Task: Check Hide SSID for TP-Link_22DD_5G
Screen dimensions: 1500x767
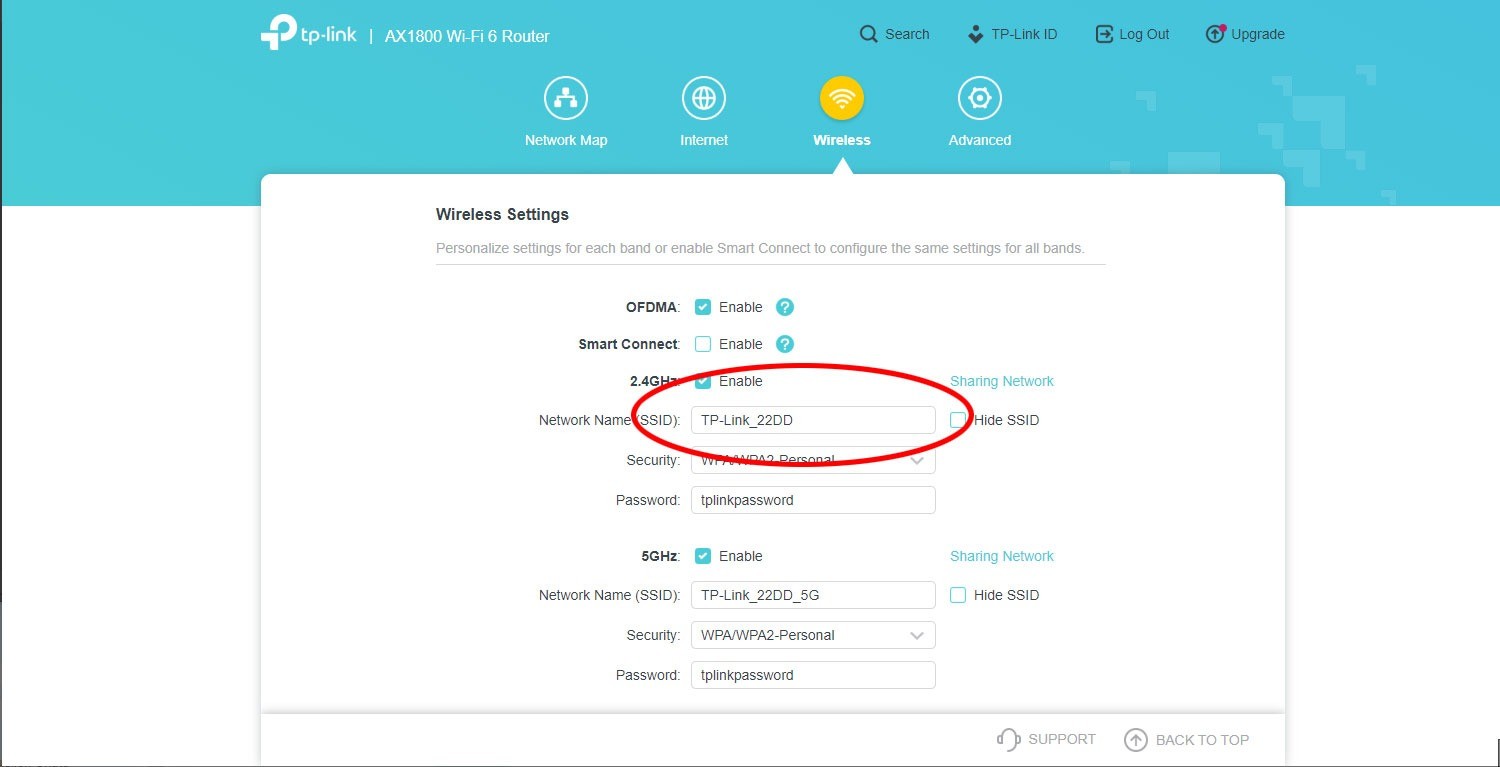Action: point(958,595)
